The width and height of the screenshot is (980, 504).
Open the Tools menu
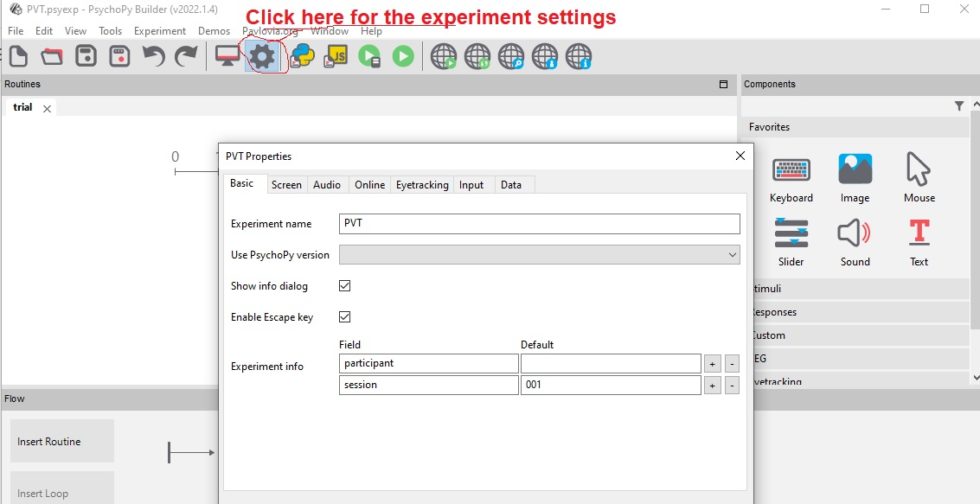click(x=110, y=31)
